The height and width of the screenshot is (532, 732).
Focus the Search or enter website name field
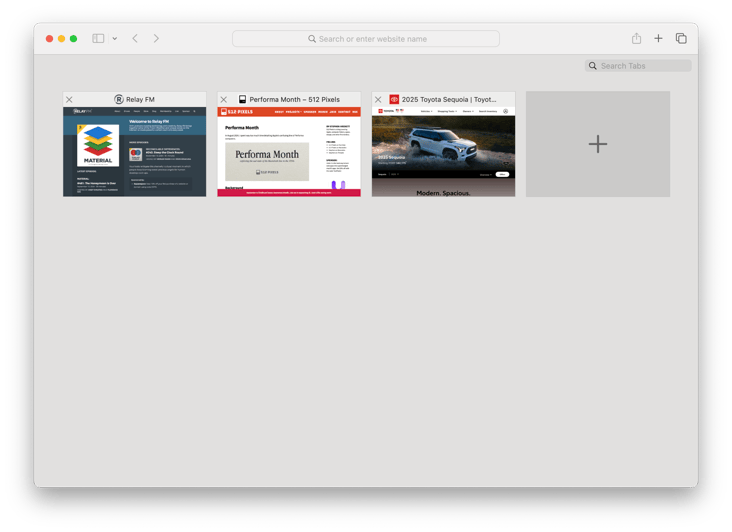[366, 39]
